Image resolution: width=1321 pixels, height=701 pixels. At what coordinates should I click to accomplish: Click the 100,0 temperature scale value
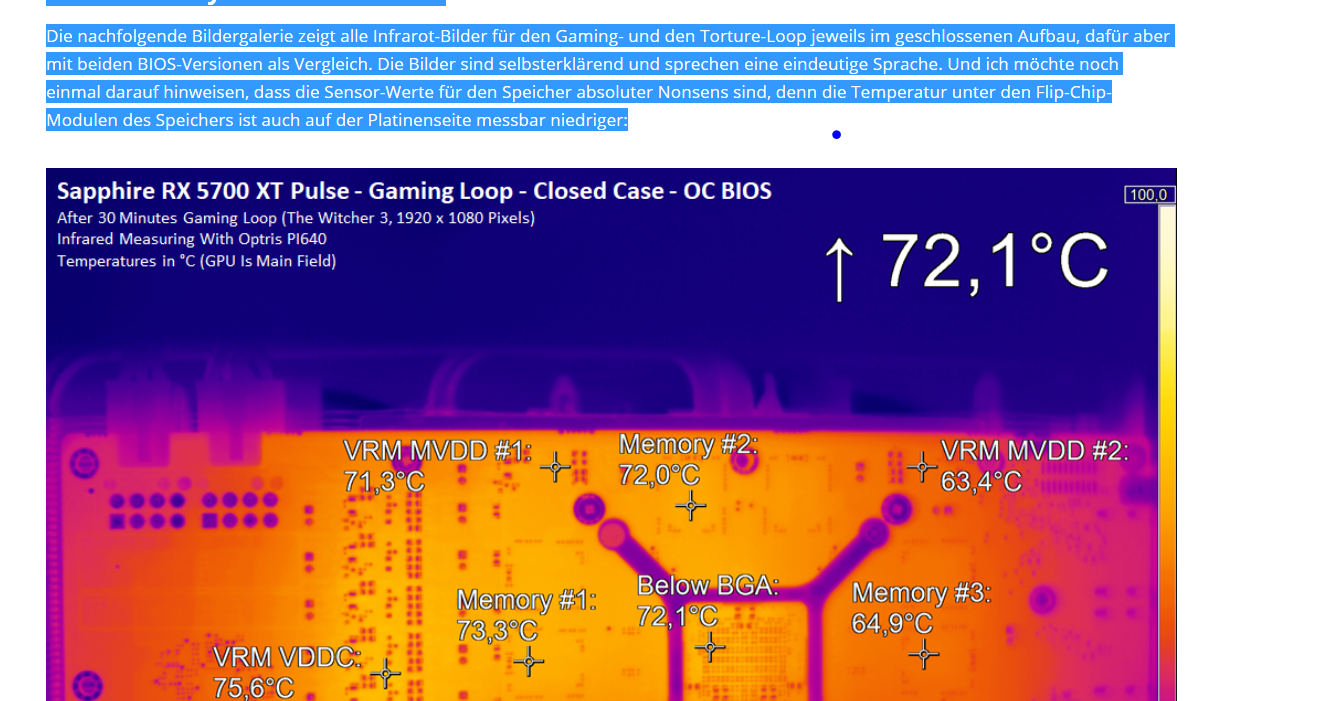click(x=1151, y=195)
